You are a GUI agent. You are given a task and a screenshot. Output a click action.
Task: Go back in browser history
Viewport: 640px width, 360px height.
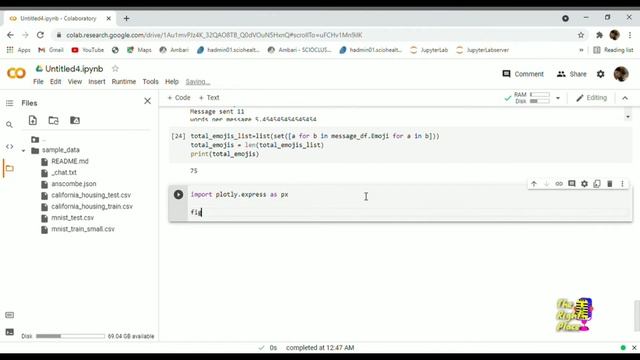point(10,35)
